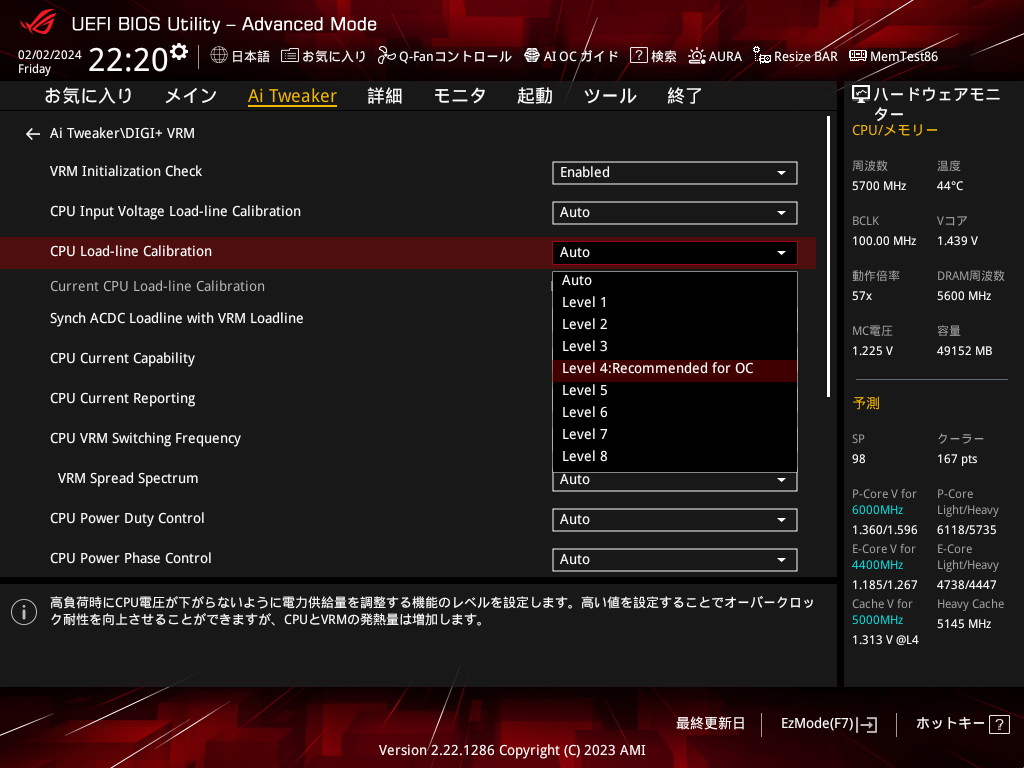The width and height of the screenshot is (1024, 768).
Task: Select Auto in the open dropdown list
Action: [675, 280]
